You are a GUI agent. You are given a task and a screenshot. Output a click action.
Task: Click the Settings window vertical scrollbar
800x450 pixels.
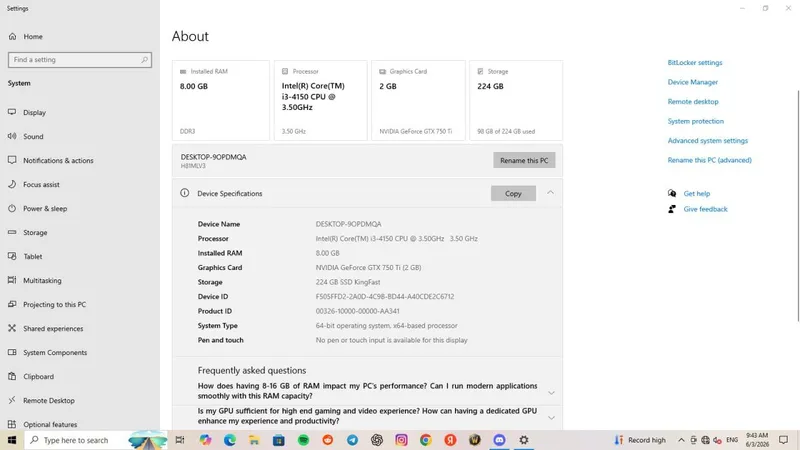click(x=798, y=206)
